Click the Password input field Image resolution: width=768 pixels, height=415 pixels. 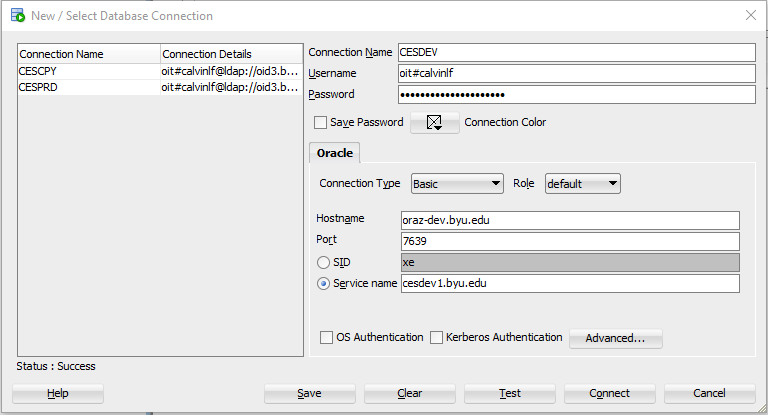[576, 95]
